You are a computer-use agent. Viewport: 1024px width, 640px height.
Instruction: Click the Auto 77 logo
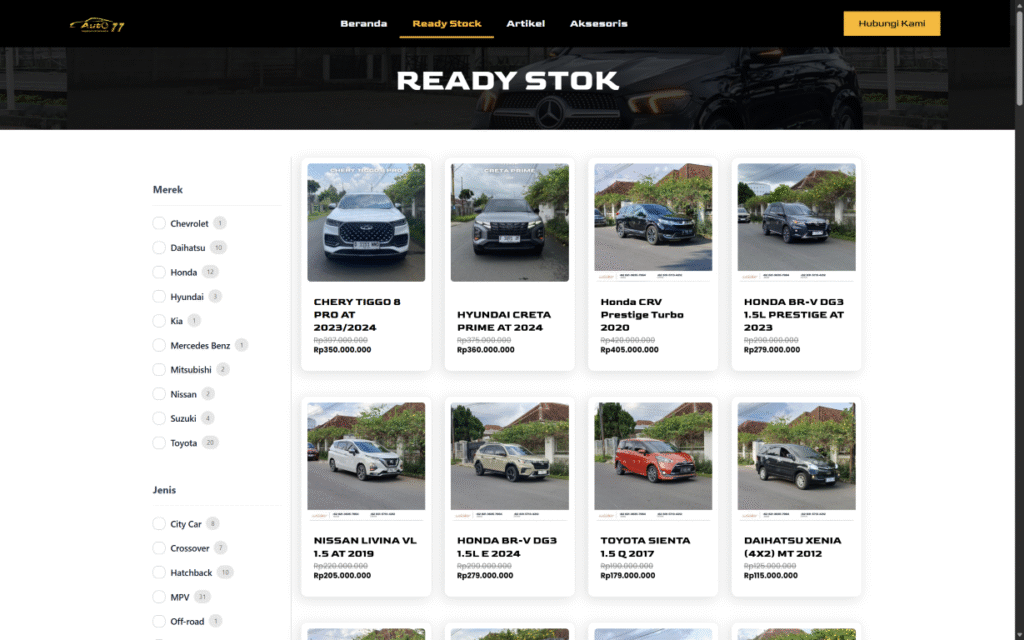click(x=97, y=25)
